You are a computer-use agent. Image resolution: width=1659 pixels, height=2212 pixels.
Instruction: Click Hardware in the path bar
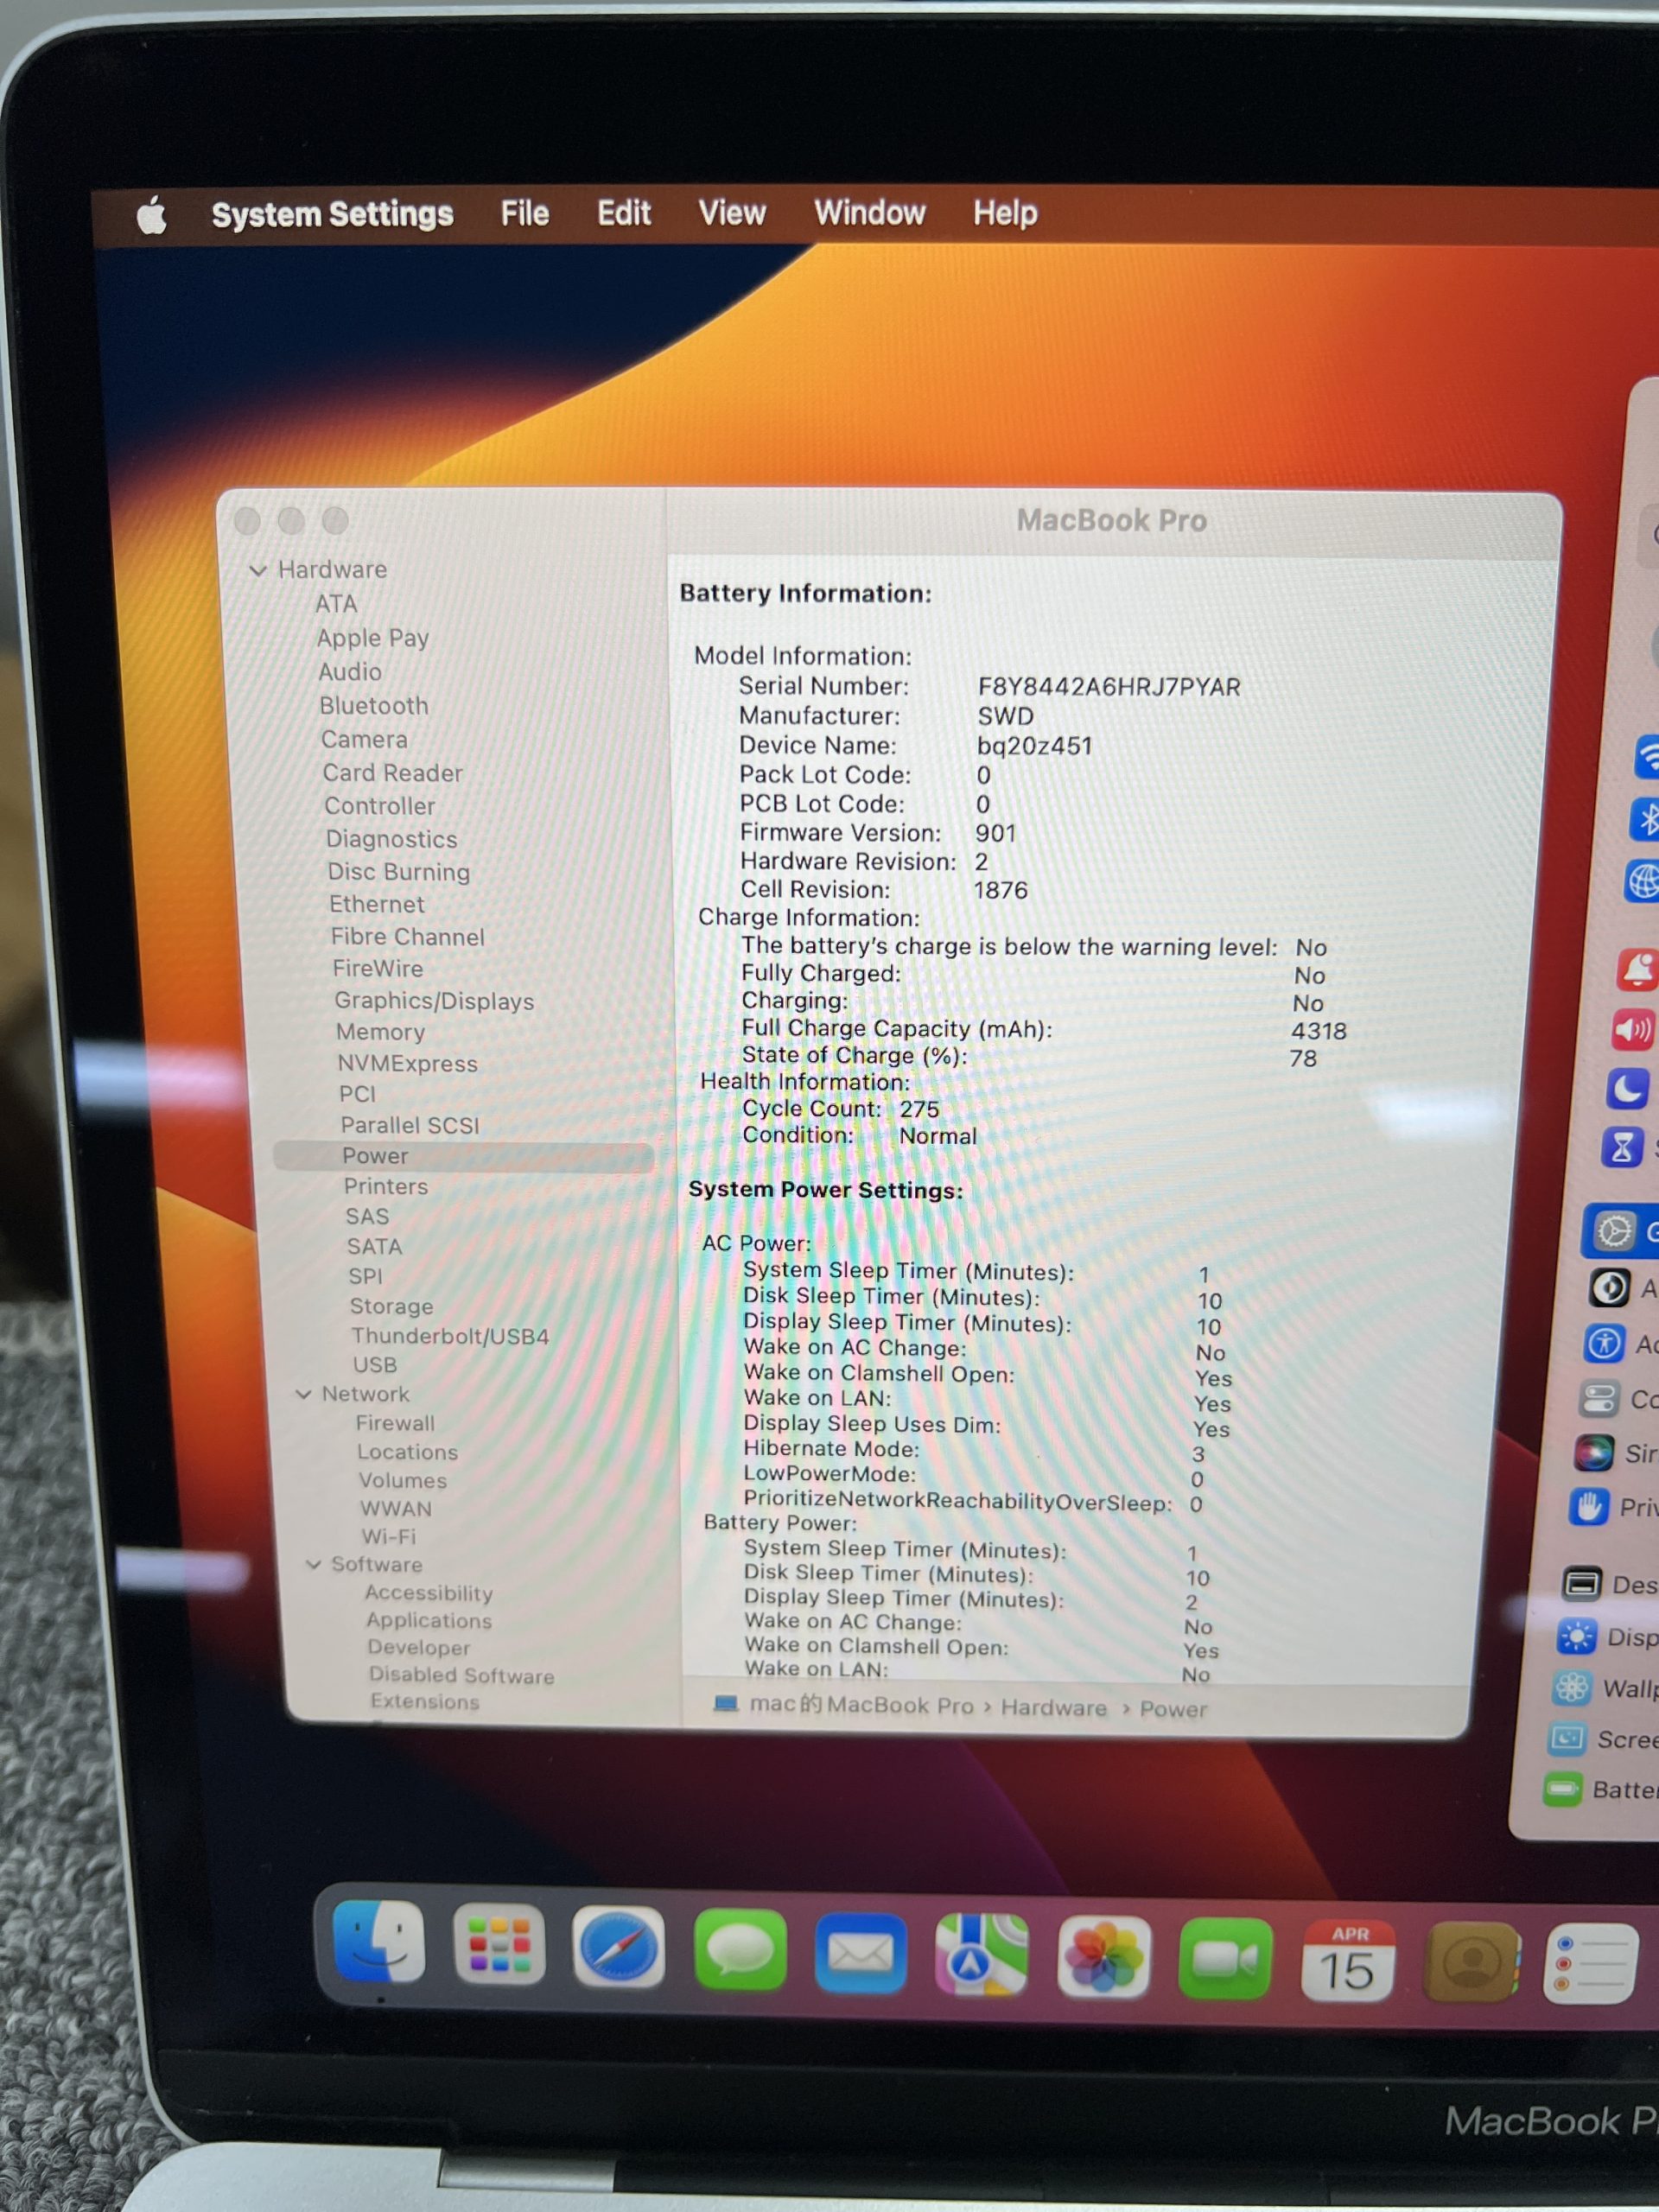(1053, 1707)
